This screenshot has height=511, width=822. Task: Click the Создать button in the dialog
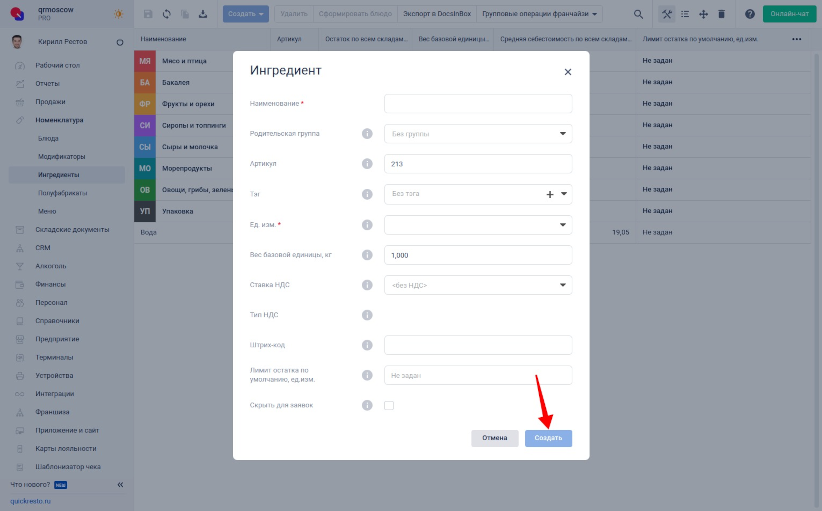pos(548,438)
